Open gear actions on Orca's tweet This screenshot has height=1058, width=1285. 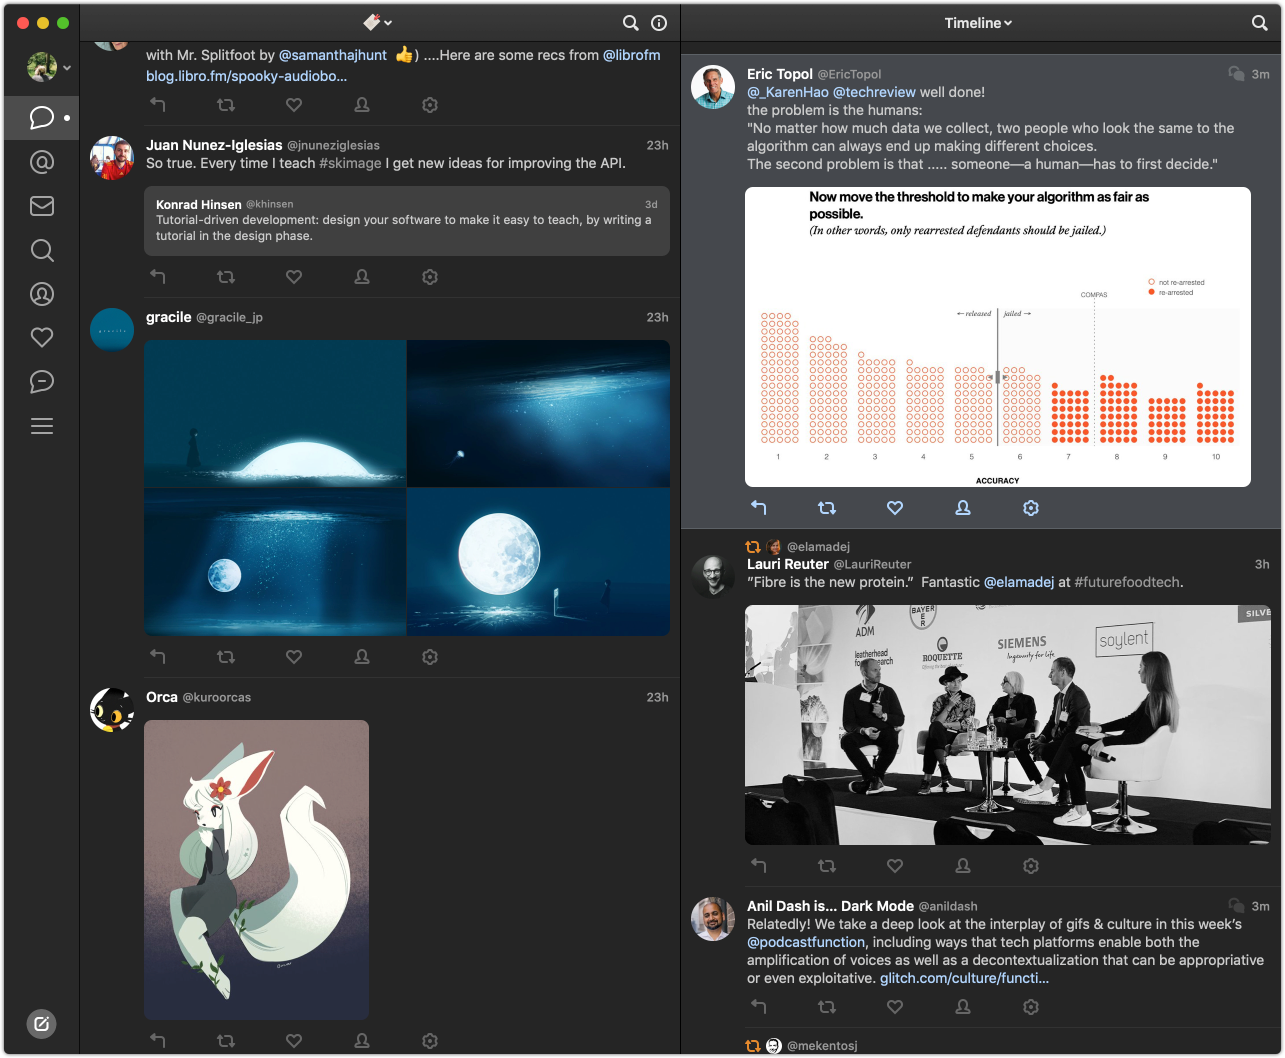(x=430, y=1041)
